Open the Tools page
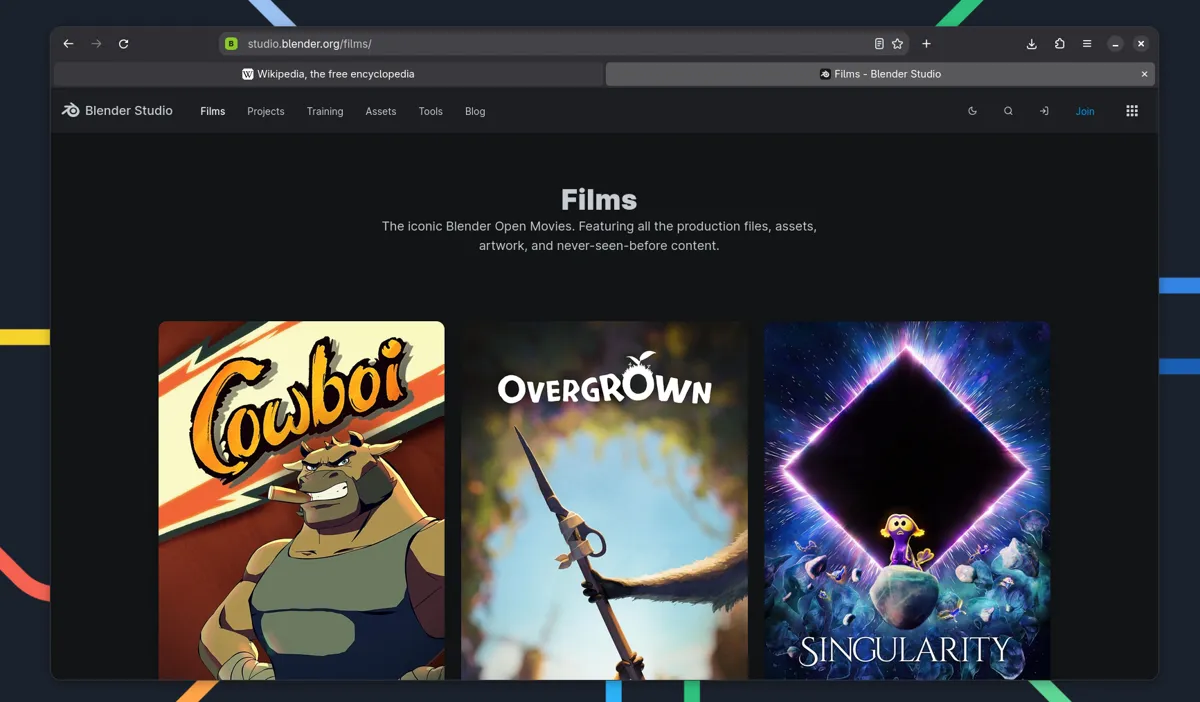 pos(431,112)
